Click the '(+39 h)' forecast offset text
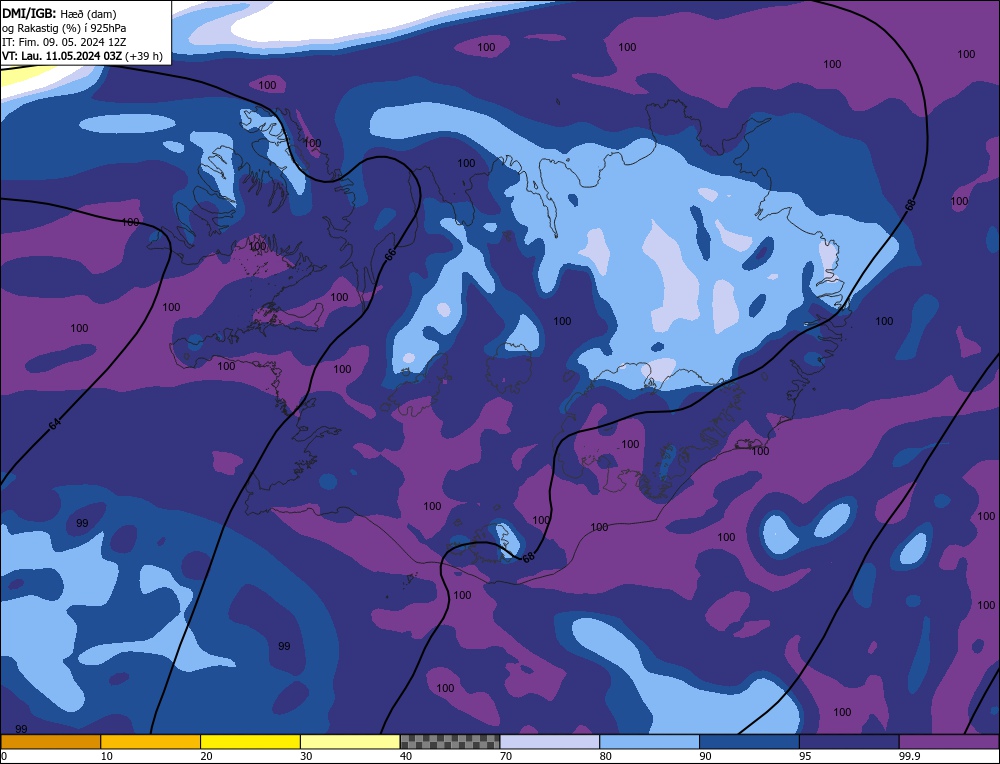Viewport: 1000px width, 764px height. pos(144,56)
